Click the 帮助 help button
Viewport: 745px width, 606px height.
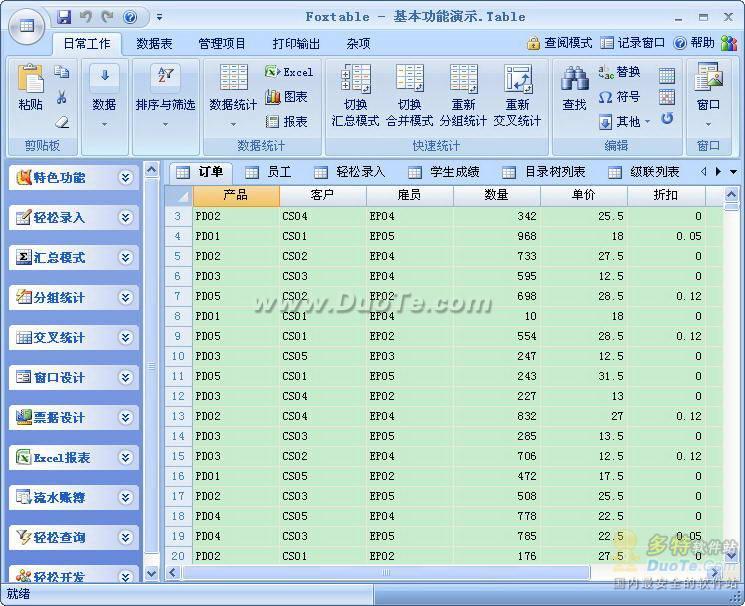[x=694, y=43]
